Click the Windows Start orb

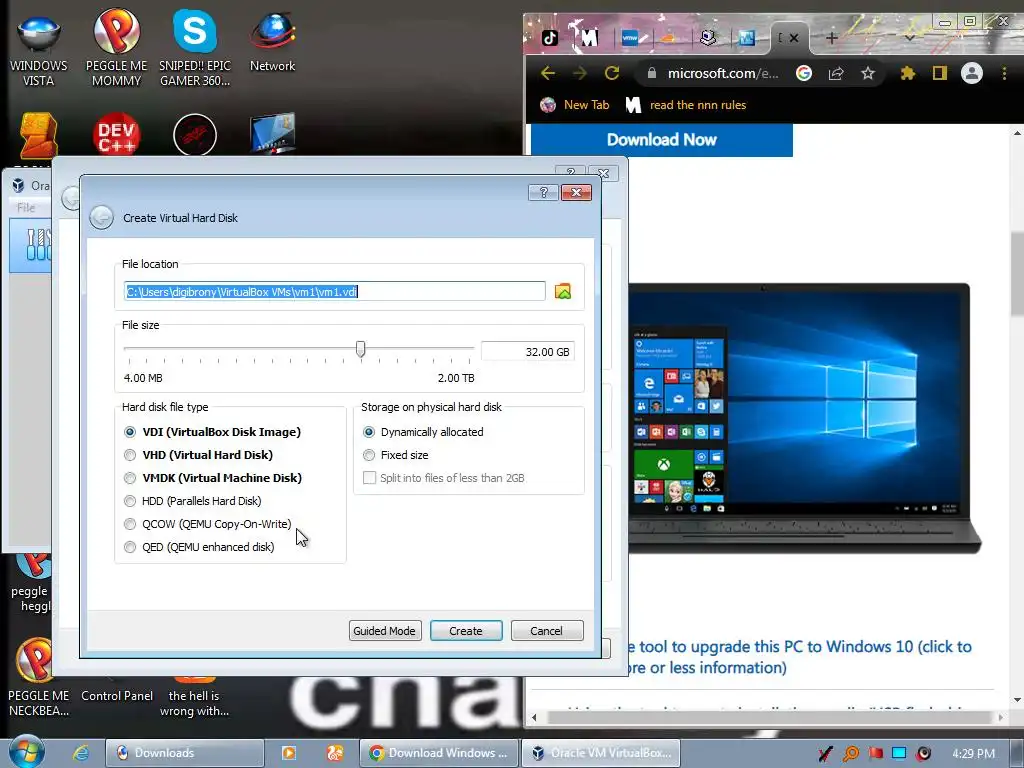point(26,752)
